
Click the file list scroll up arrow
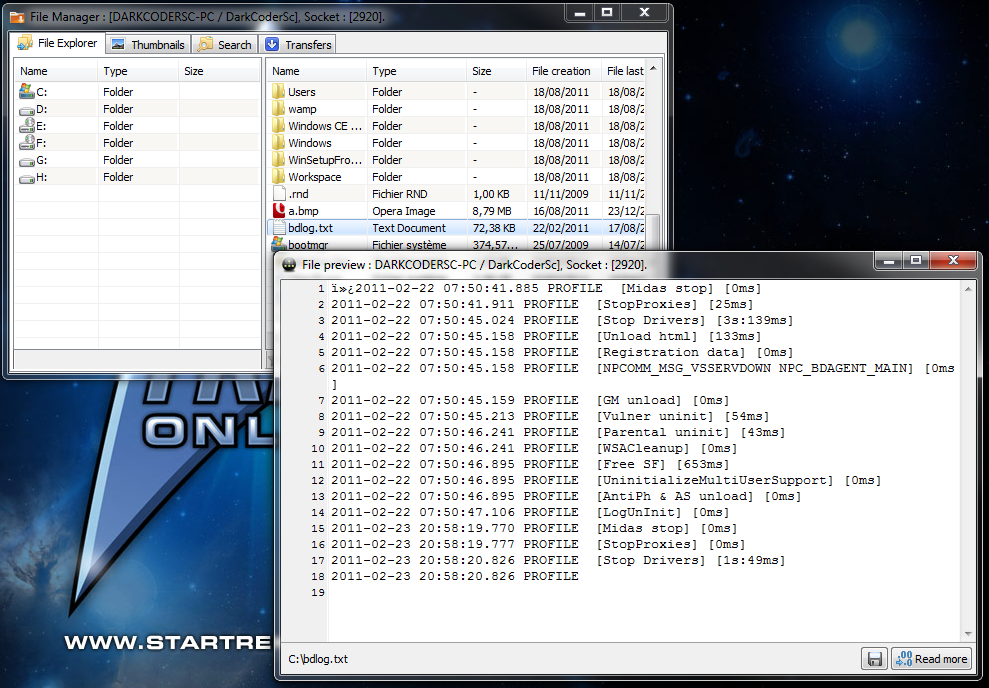[653, 69]
